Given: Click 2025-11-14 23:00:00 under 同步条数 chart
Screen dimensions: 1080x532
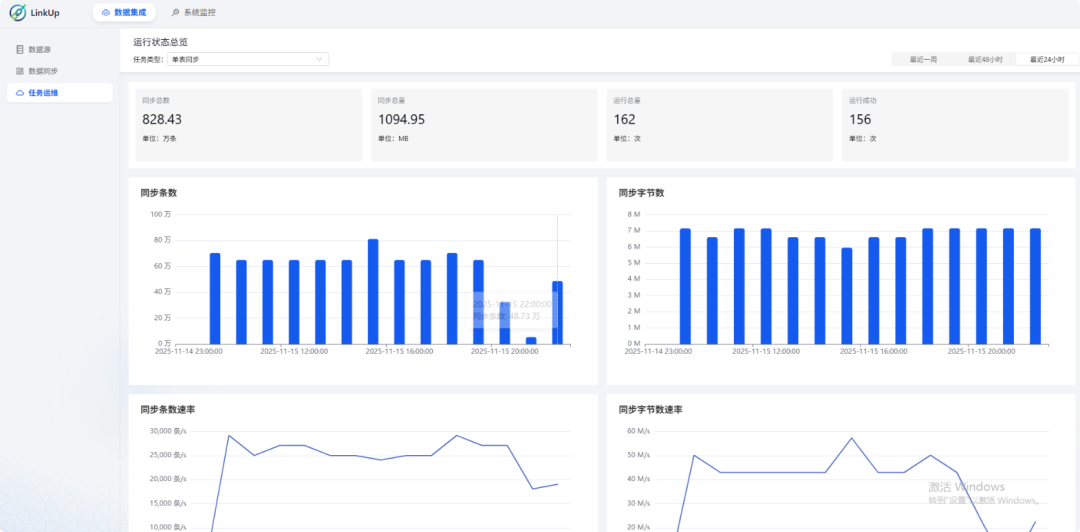Looking at the screenshot, I should (189, 351).
